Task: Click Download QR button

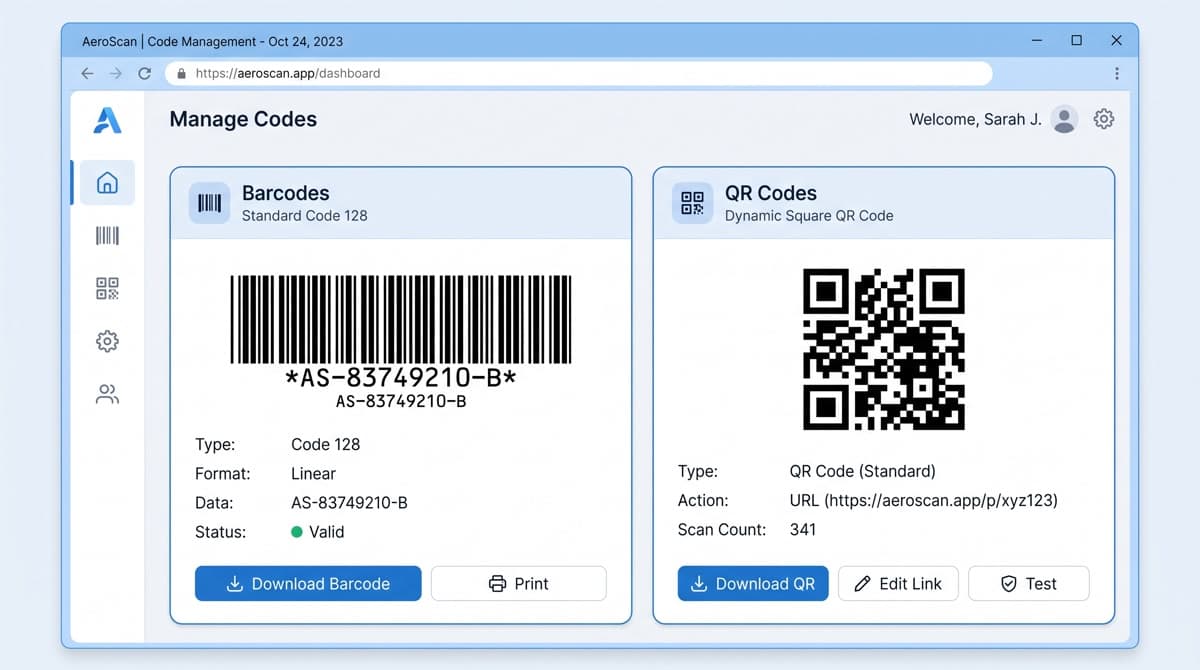Action: coord(753,584)
